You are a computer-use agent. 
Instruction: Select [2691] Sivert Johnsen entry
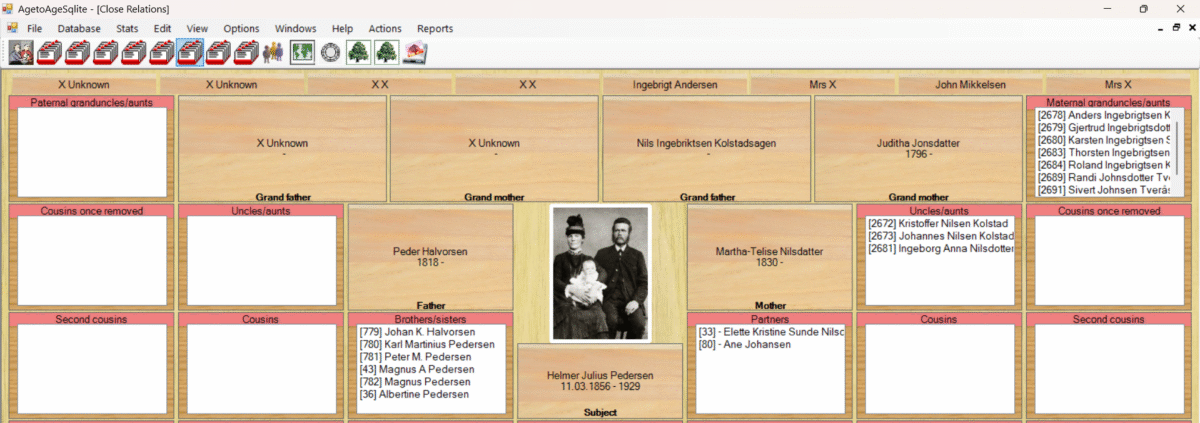[1104, 189]
